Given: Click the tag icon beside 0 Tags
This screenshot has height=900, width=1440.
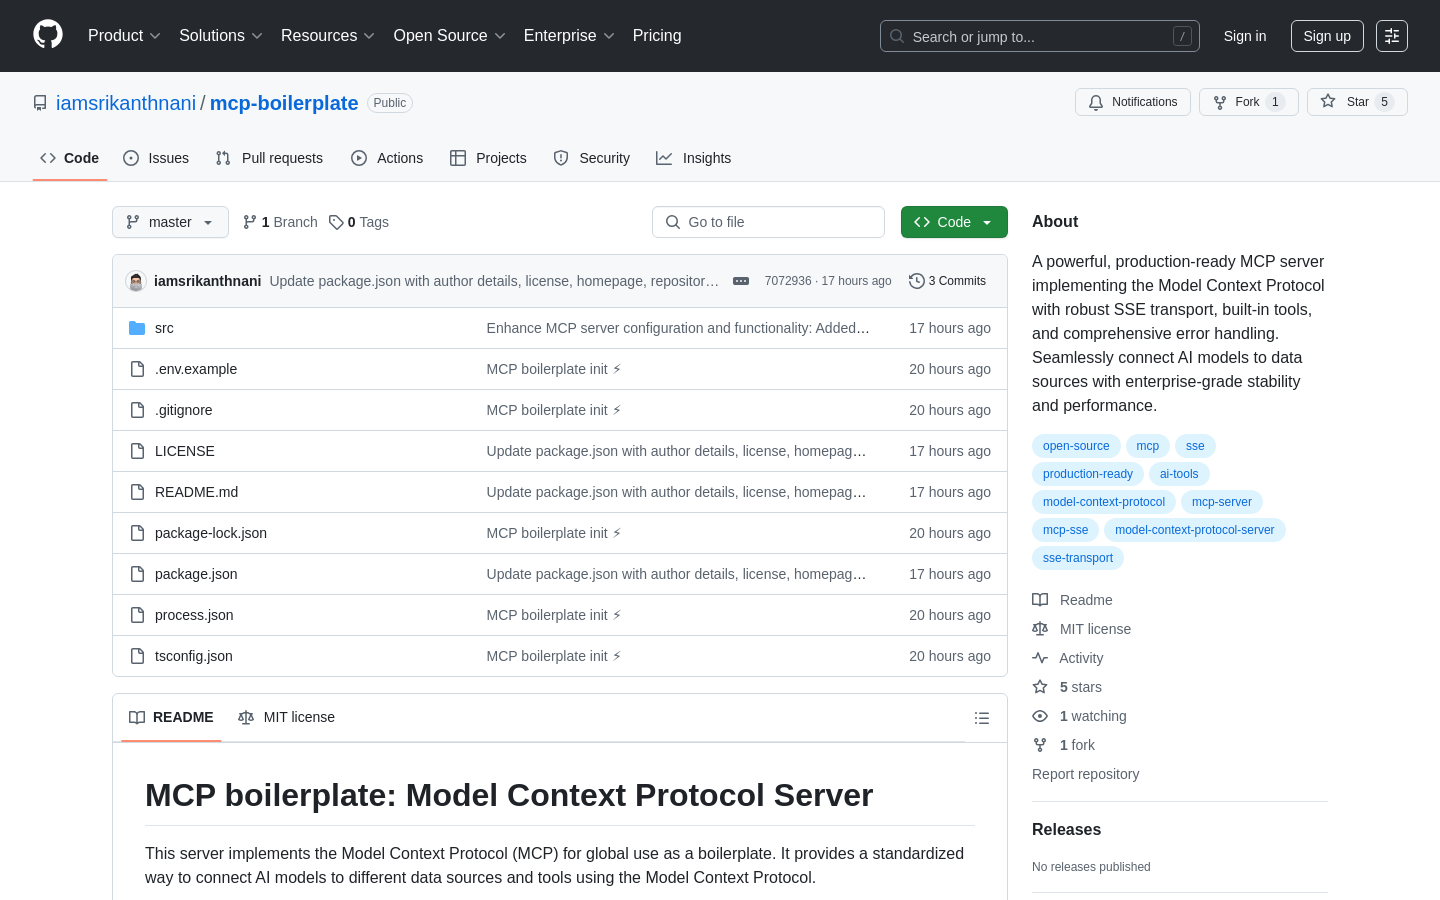Looking at the screenshot, I should point(336,222).
